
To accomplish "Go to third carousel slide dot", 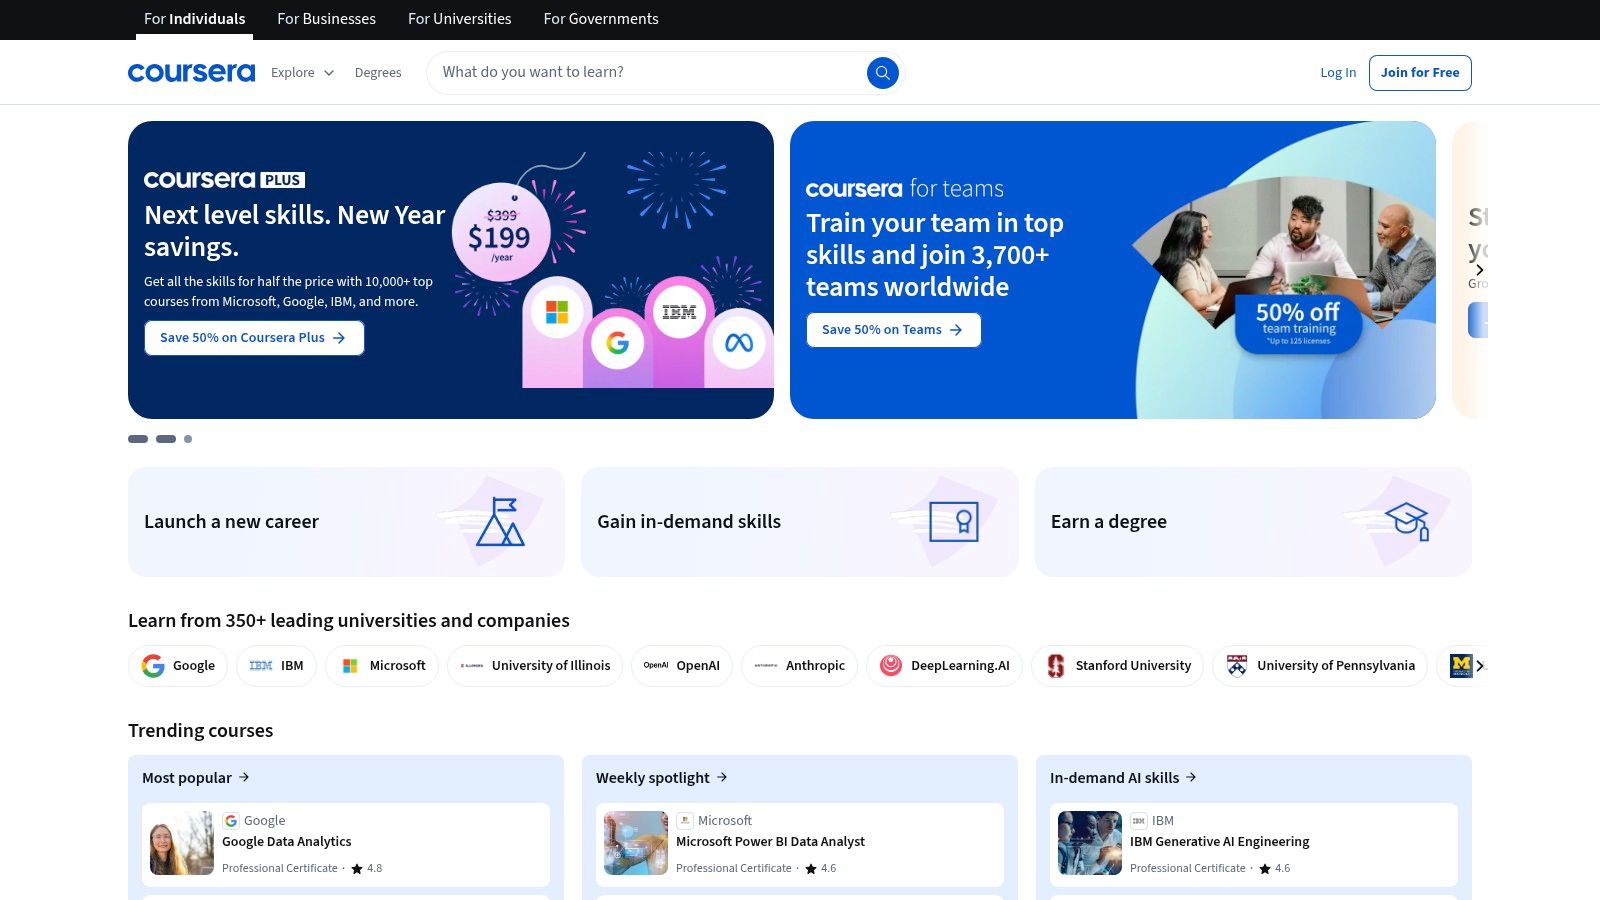I will tap(188, 439).
